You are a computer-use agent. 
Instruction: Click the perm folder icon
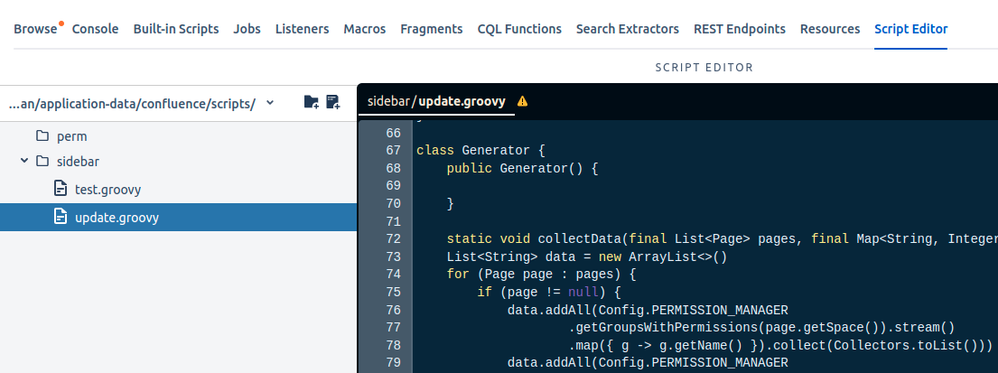(43, 136)
